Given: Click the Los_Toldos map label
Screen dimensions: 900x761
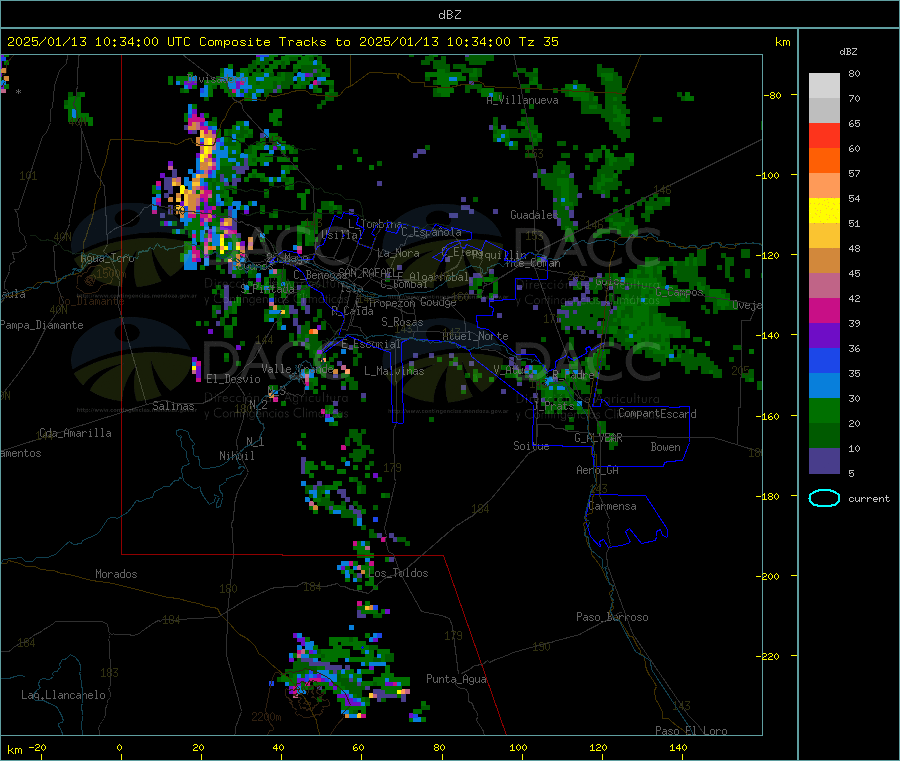Looking at the screenshot, I should [398, 573].
